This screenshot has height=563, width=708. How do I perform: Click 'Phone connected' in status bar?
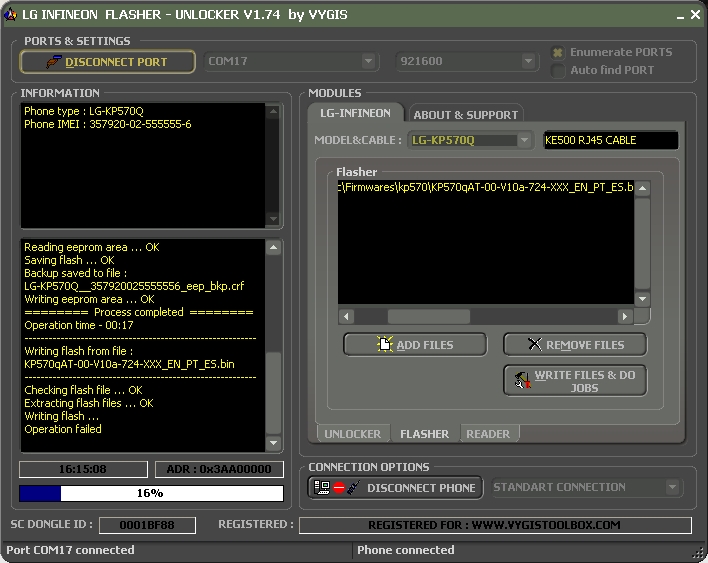pos(405,550)
